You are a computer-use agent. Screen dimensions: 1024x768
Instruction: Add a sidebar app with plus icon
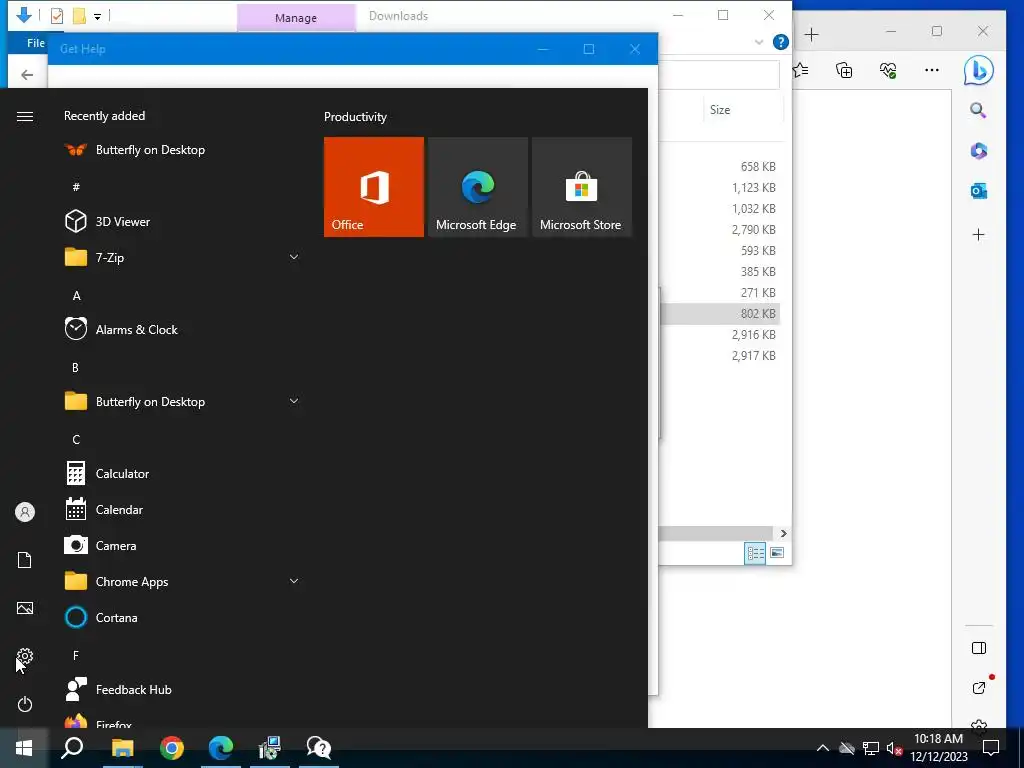(x=978, y=235)
